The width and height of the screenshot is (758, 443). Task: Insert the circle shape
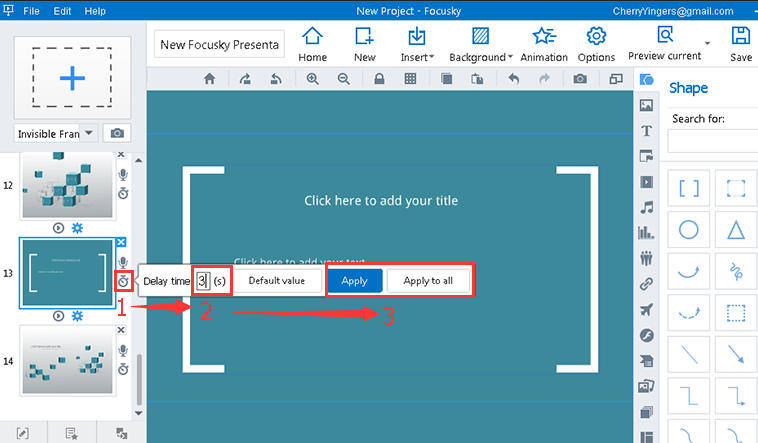688,230
